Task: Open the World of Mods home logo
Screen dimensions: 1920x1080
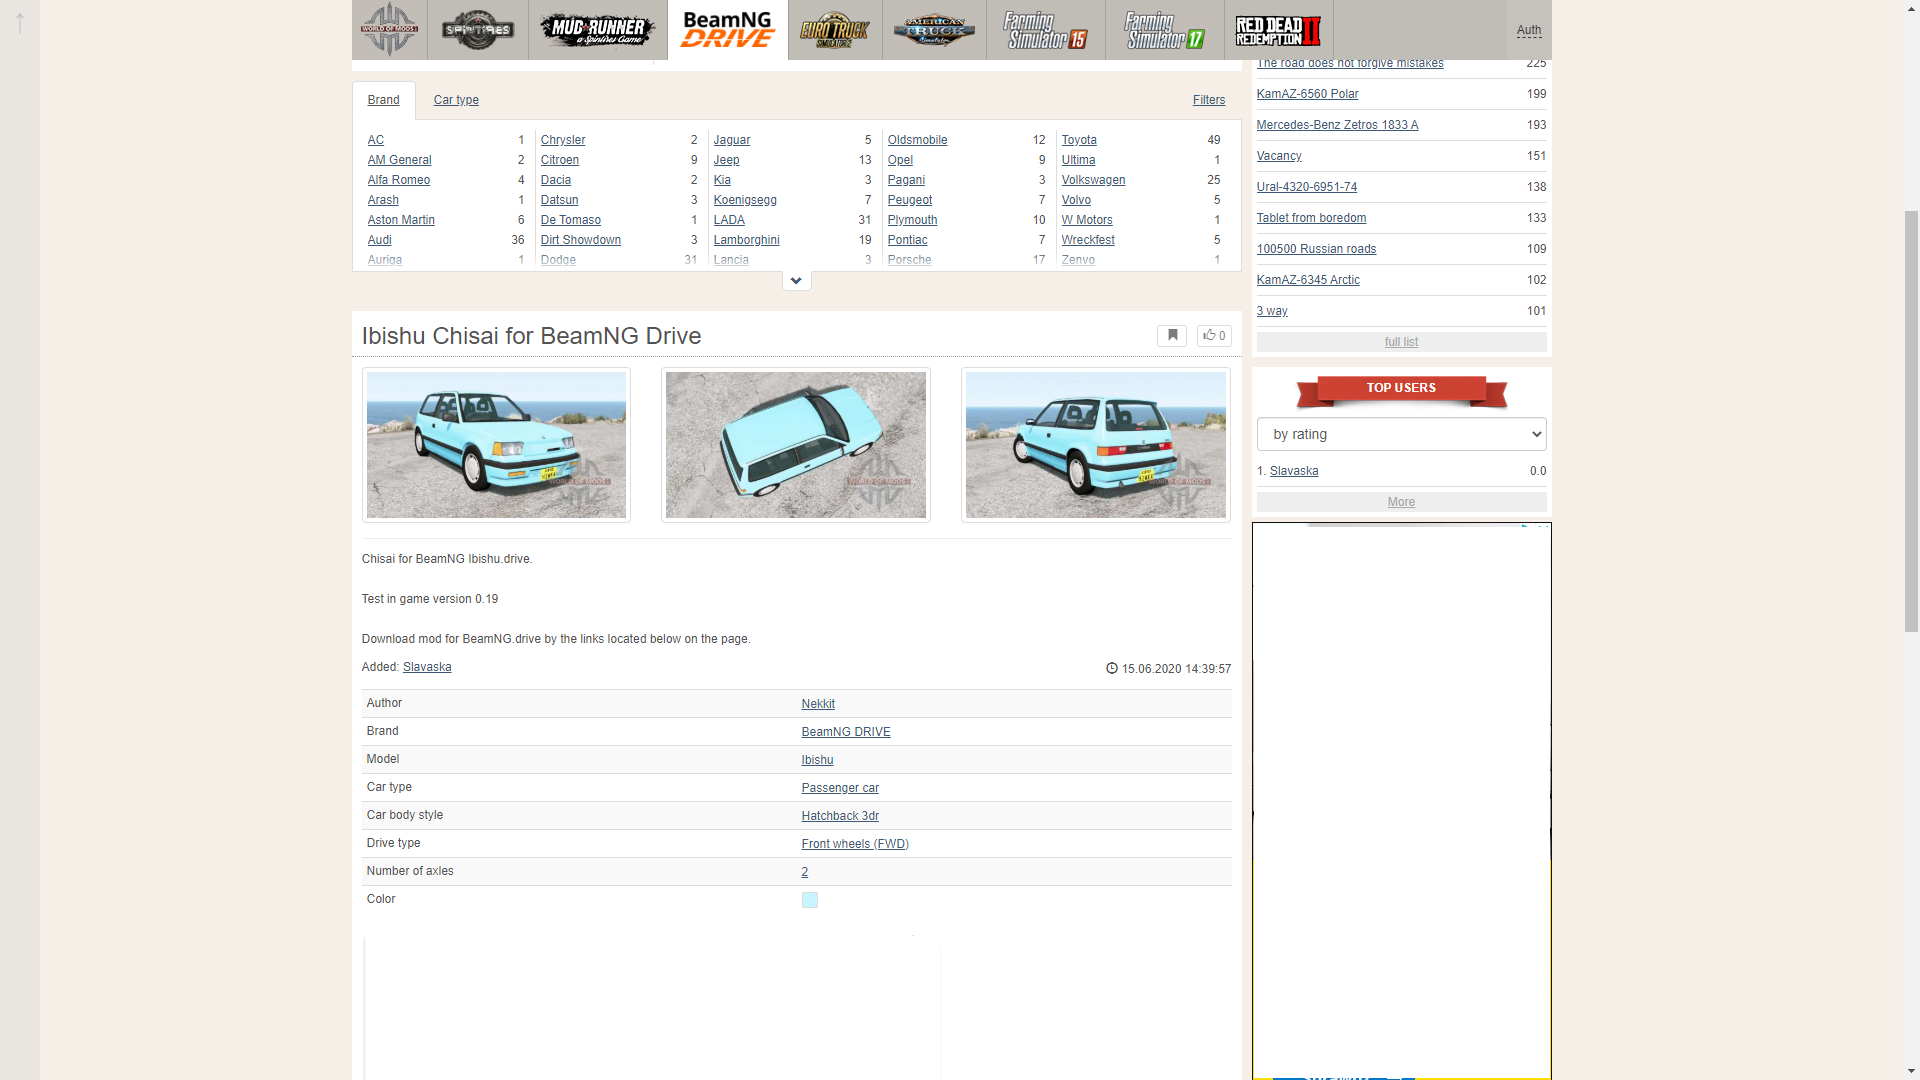Action: point(389,30)
